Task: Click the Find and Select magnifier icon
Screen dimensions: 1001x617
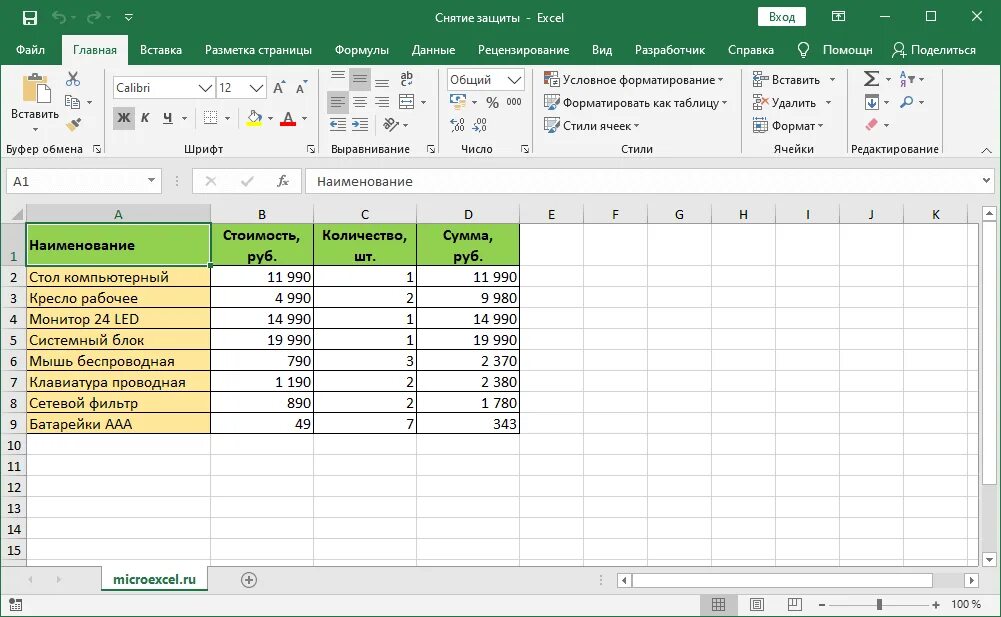Action: 907,102
